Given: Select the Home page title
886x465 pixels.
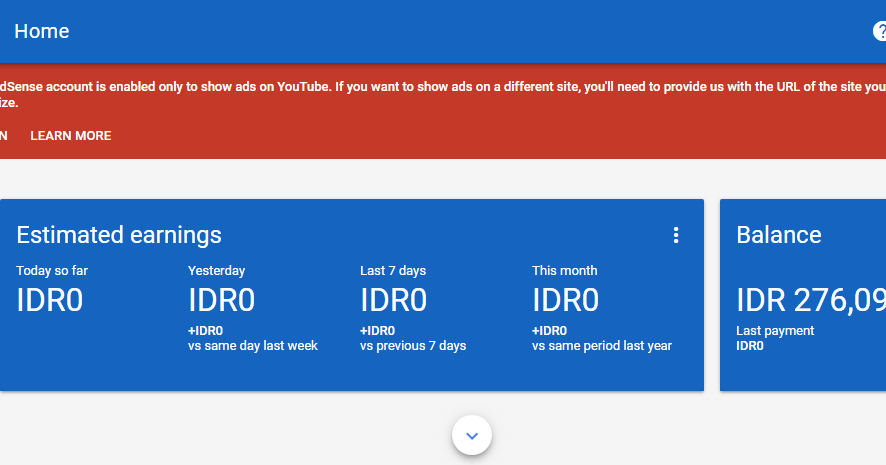Looking at the screenshot, I should click(42, 31).
